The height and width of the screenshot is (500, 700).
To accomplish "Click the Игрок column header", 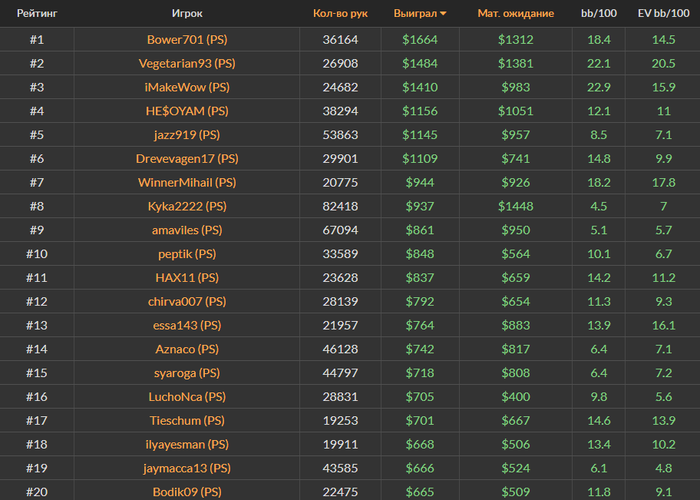I will [x=187, y=13].
